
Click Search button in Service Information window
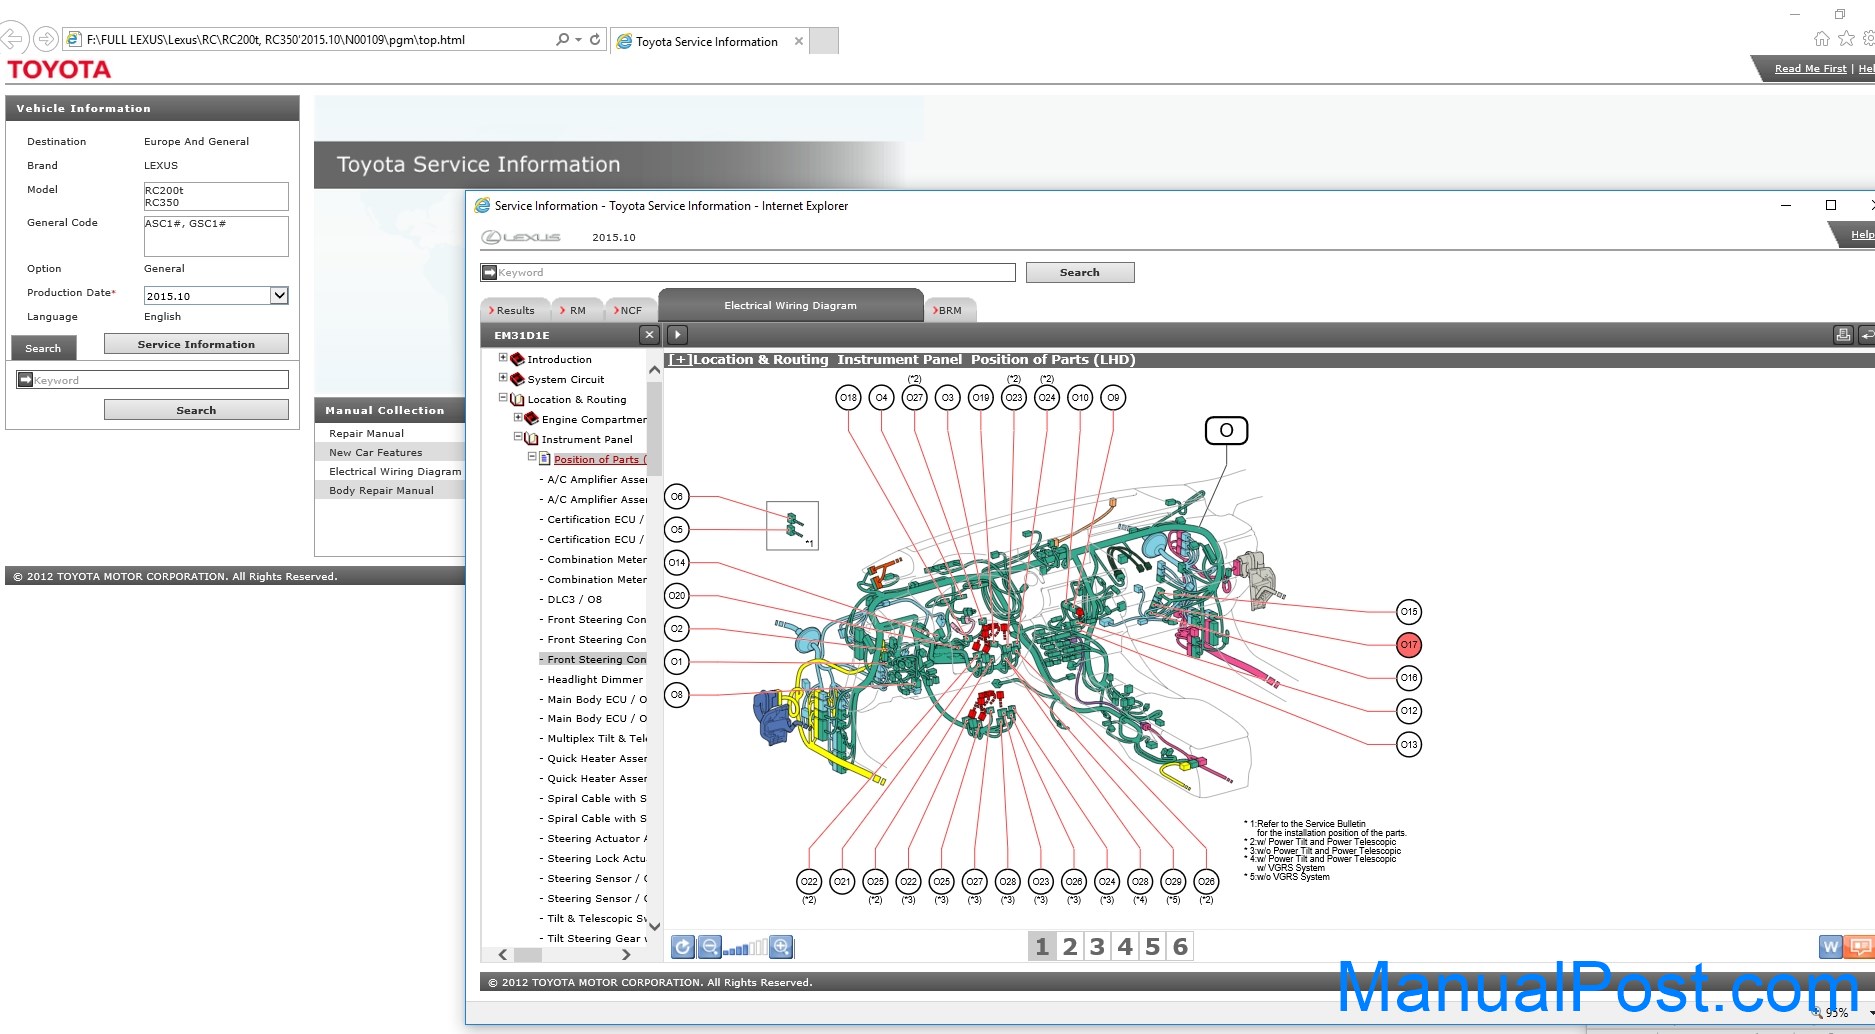pos(1080,272)
